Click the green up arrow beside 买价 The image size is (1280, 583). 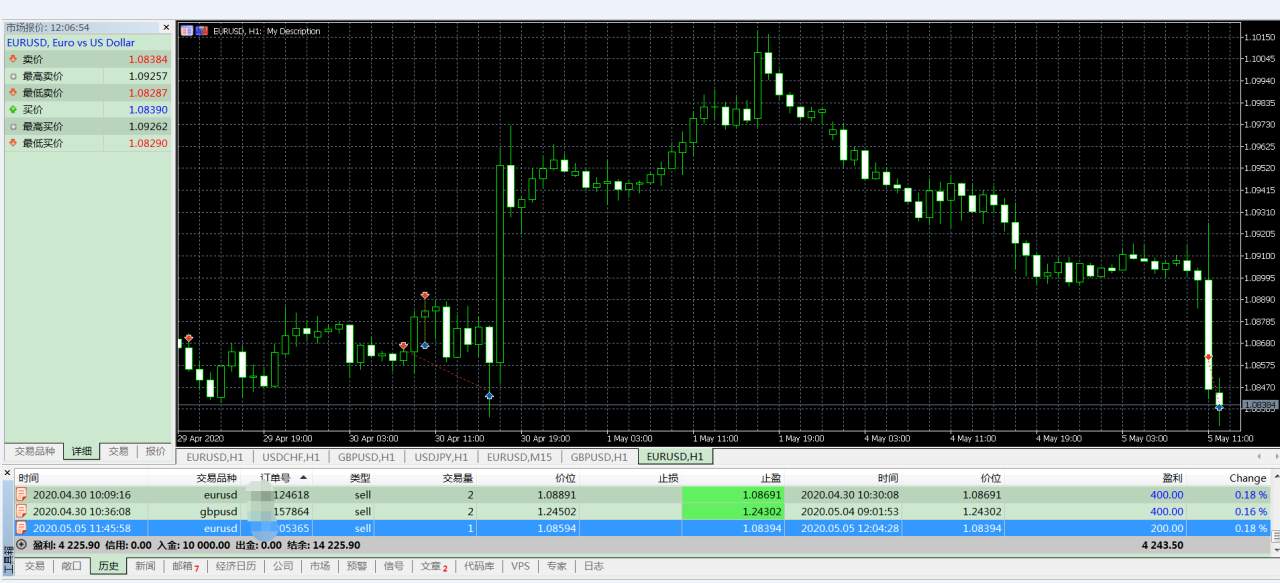pyautogui.click(x=13, y=110)
